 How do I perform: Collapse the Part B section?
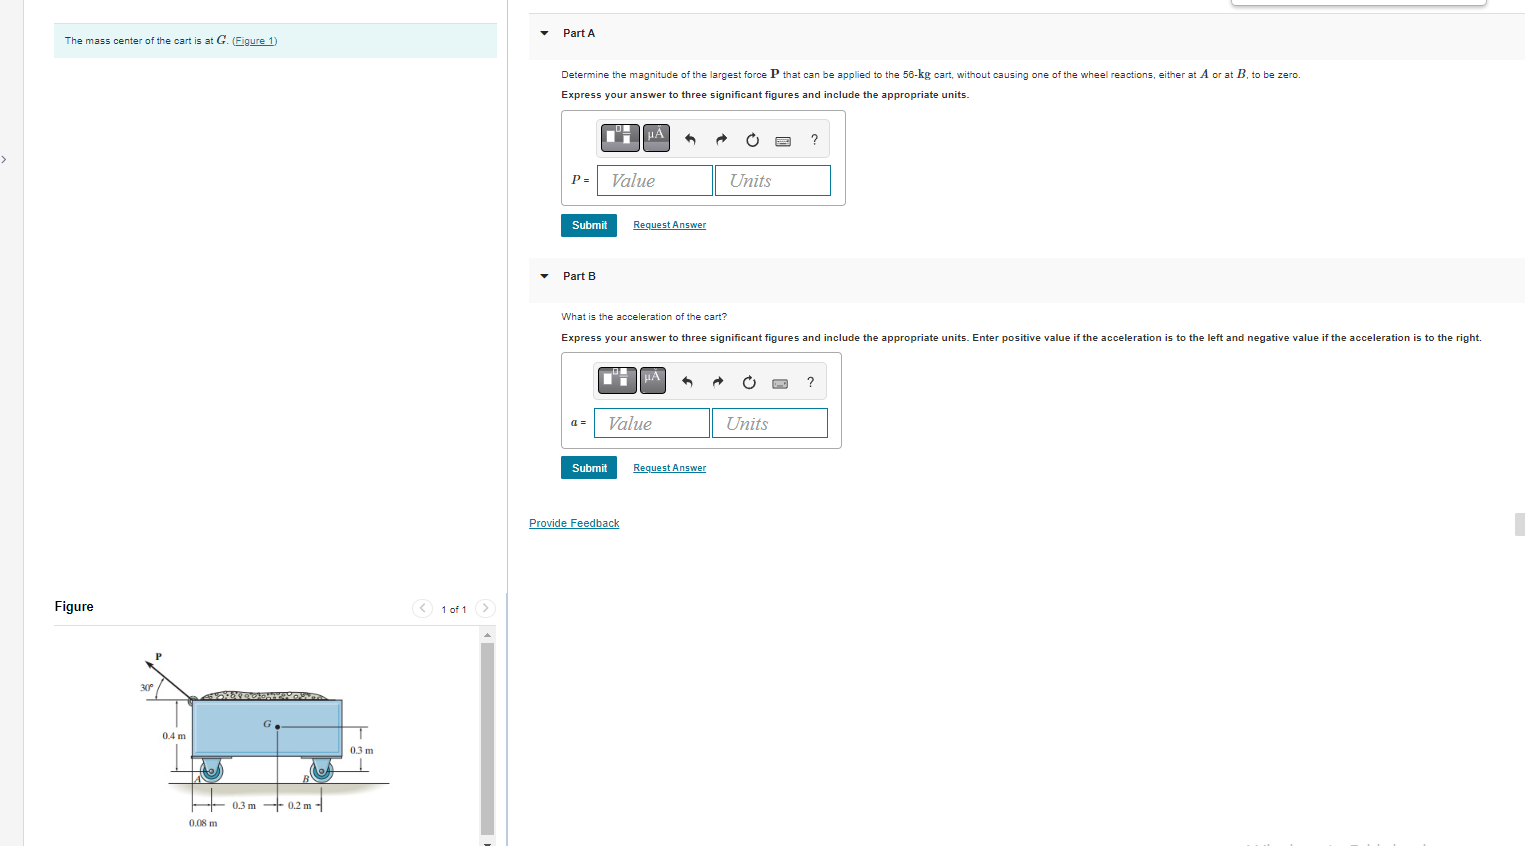point(544,276)
